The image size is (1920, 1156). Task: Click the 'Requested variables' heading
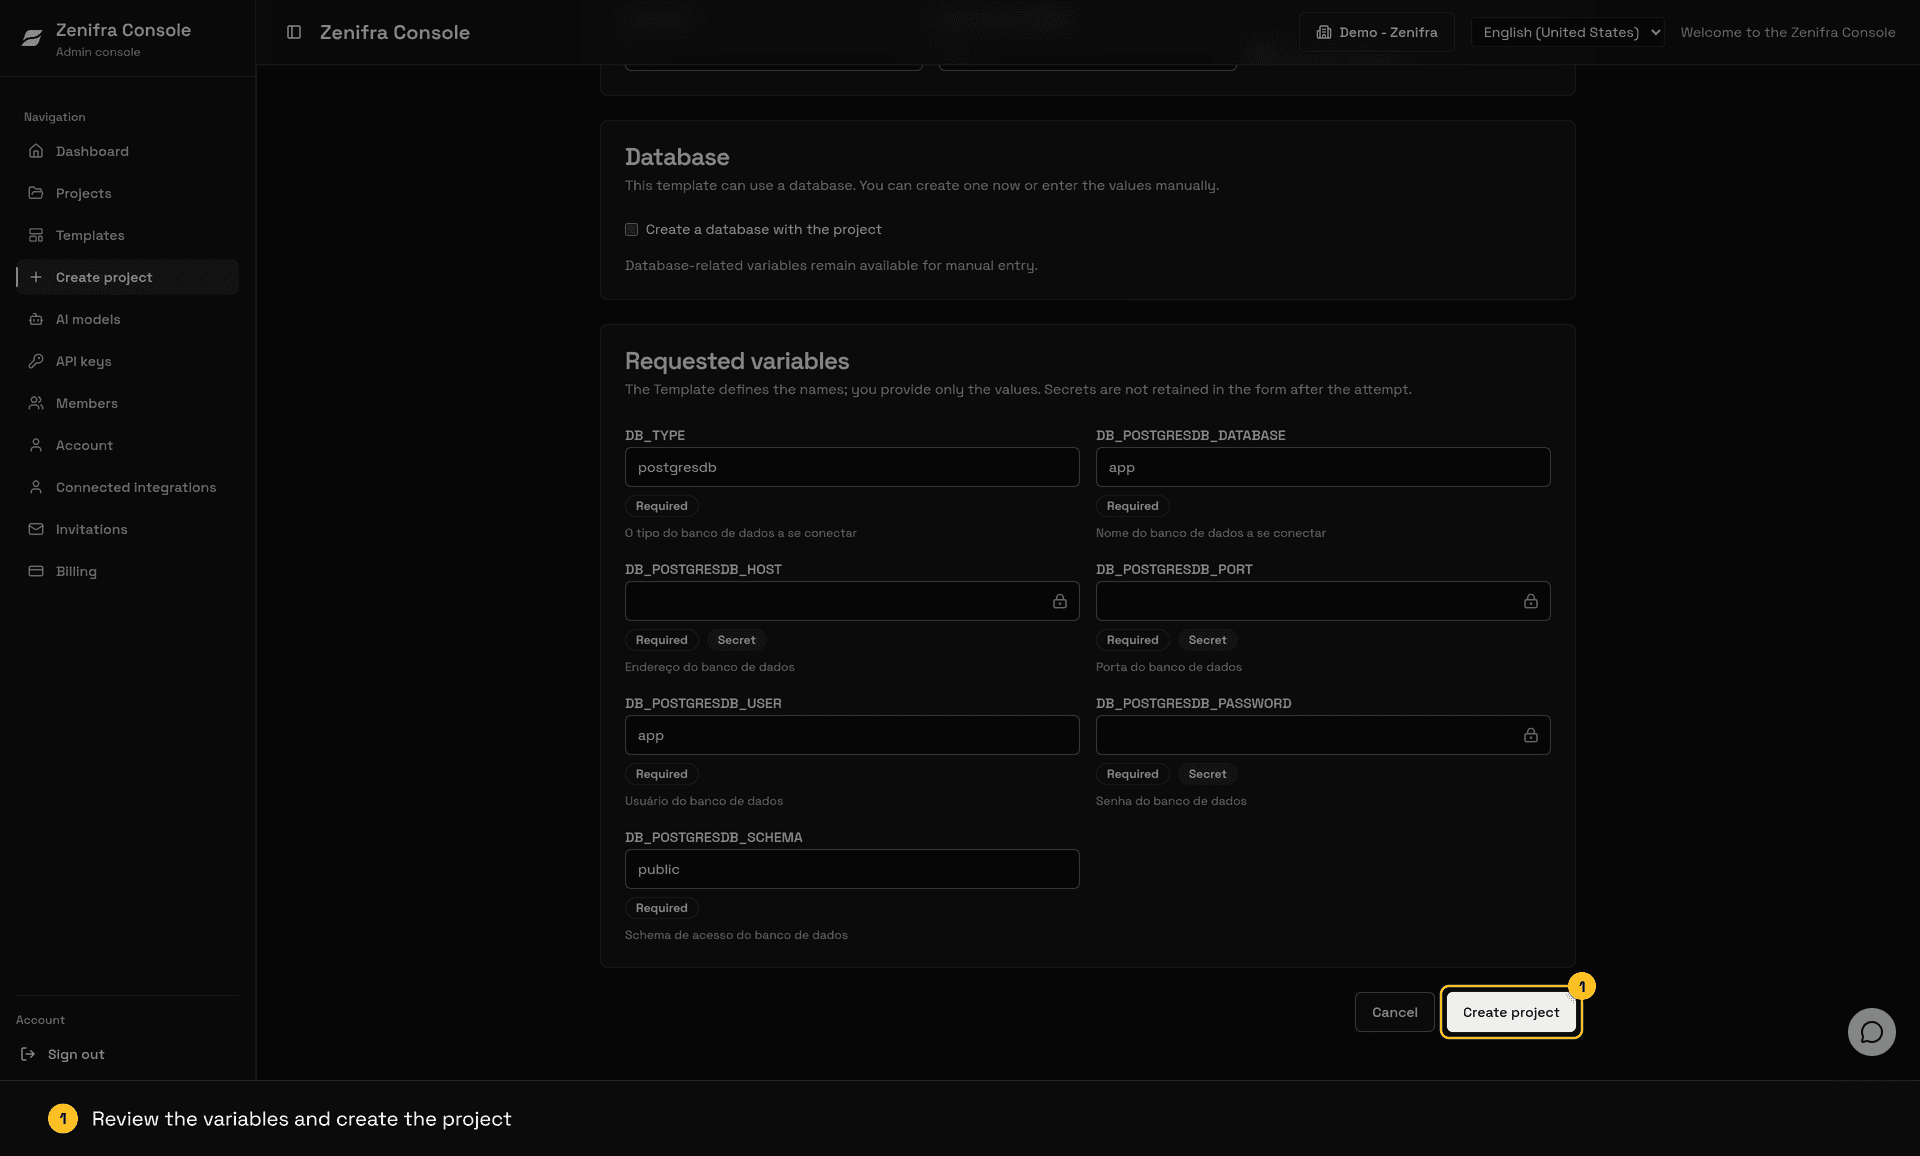737,361
